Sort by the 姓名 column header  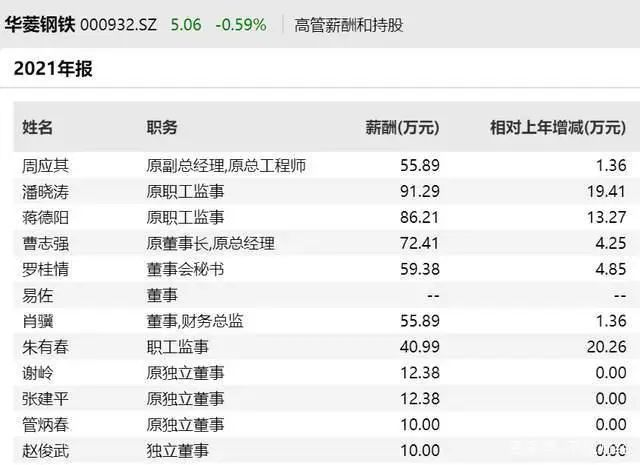(x=38, y=128)
